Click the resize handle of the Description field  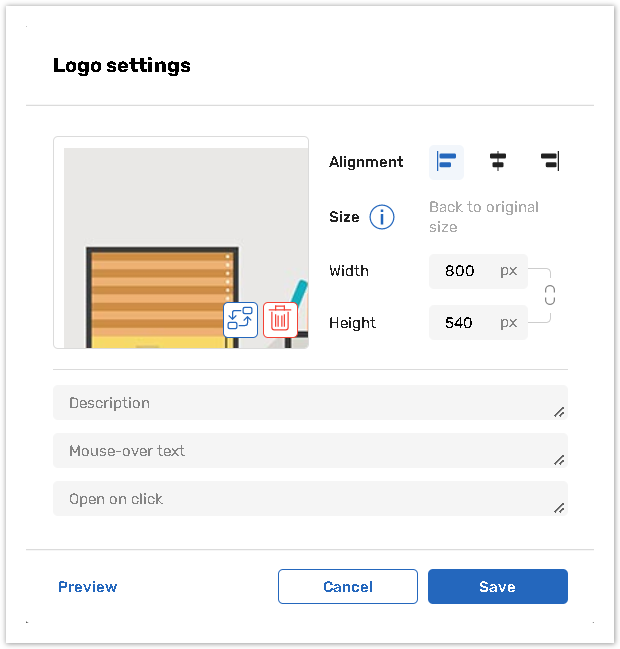(x=559, y=412)
